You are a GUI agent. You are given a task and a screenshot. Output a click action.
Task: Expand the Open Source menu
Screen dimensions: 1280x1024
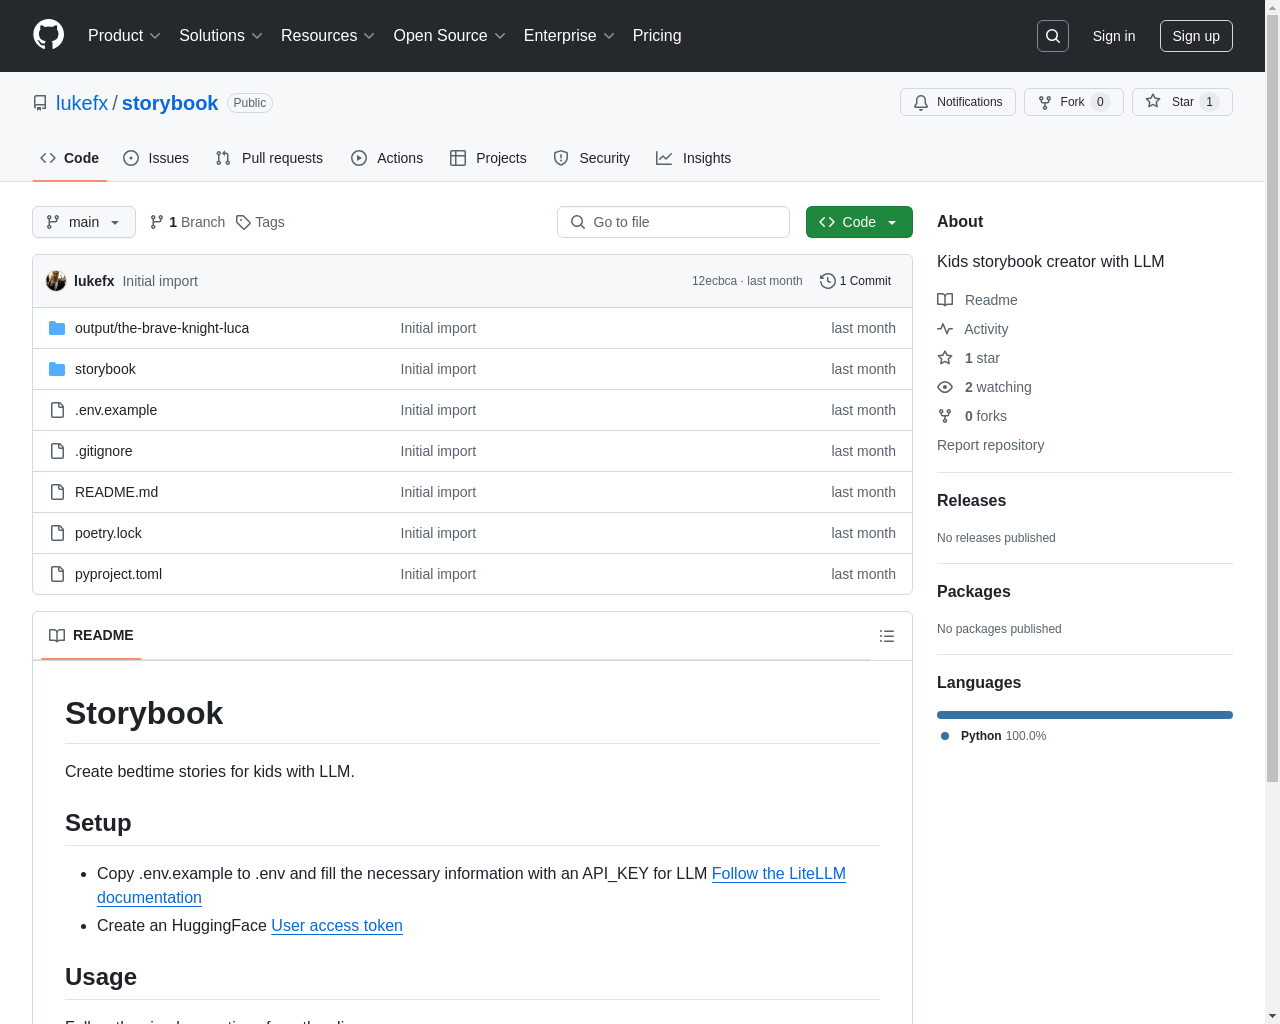[x=450, y=36]
